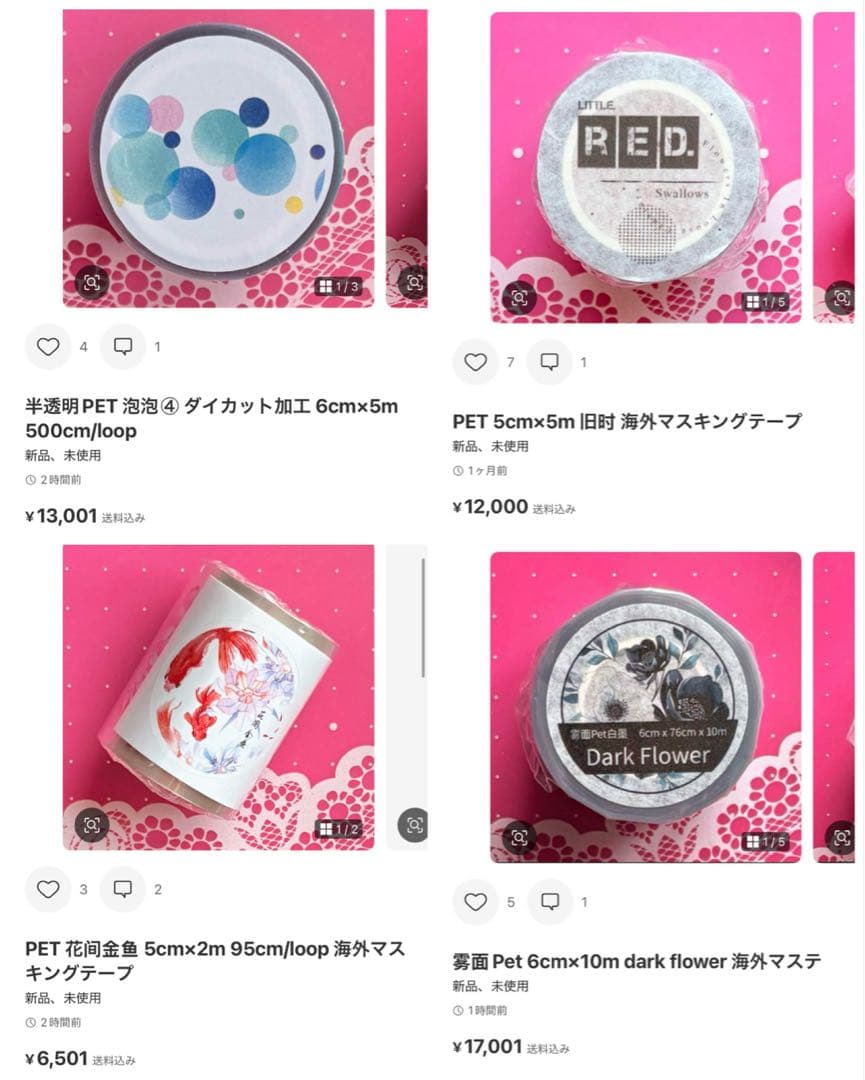View the Dark Flower tape product photo

[645, 707]
